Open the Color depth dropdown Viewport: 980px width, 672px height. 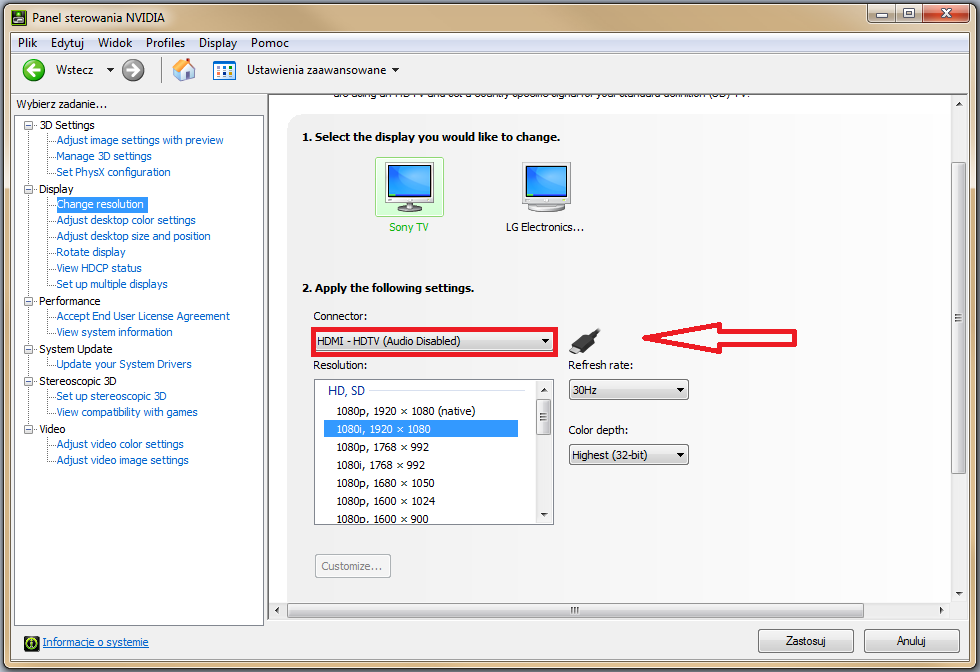[628, 455]
